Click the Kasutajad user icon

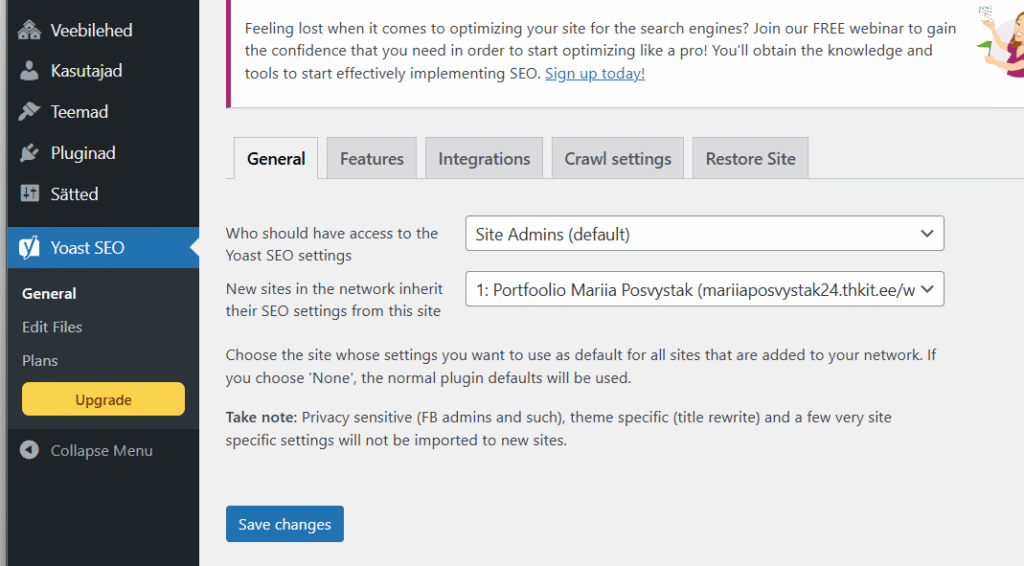tap(29, 71)
